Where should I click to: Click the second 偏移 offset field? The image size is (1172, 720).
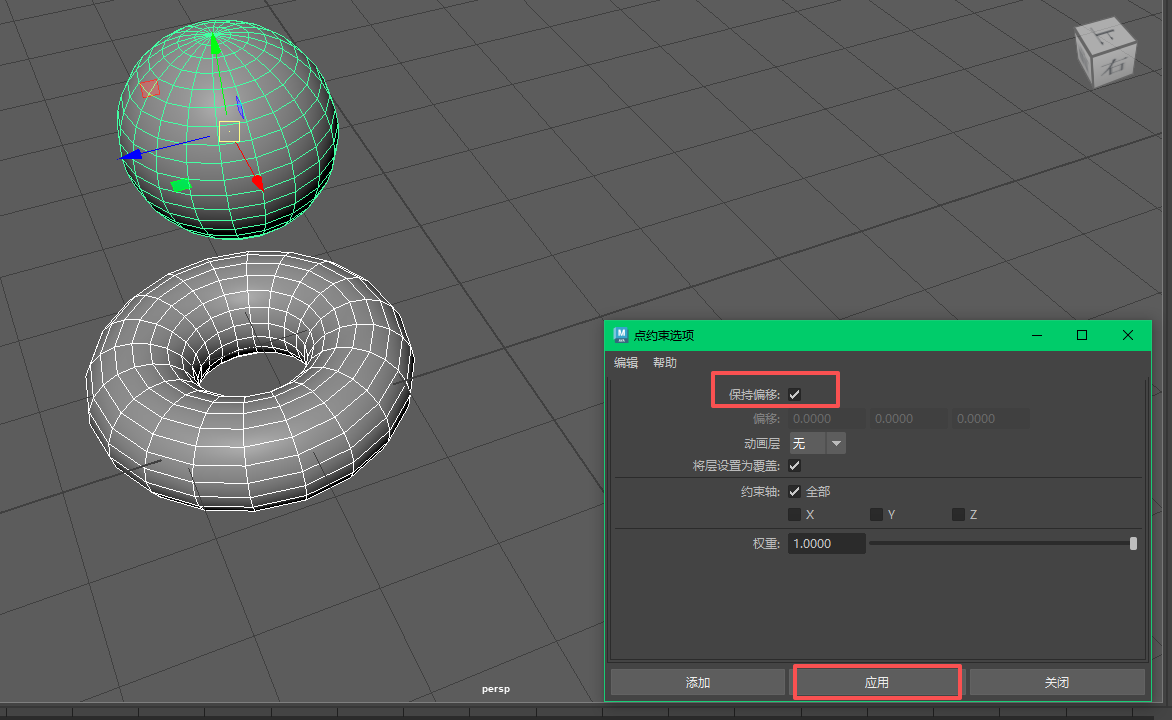click(908, 419)
